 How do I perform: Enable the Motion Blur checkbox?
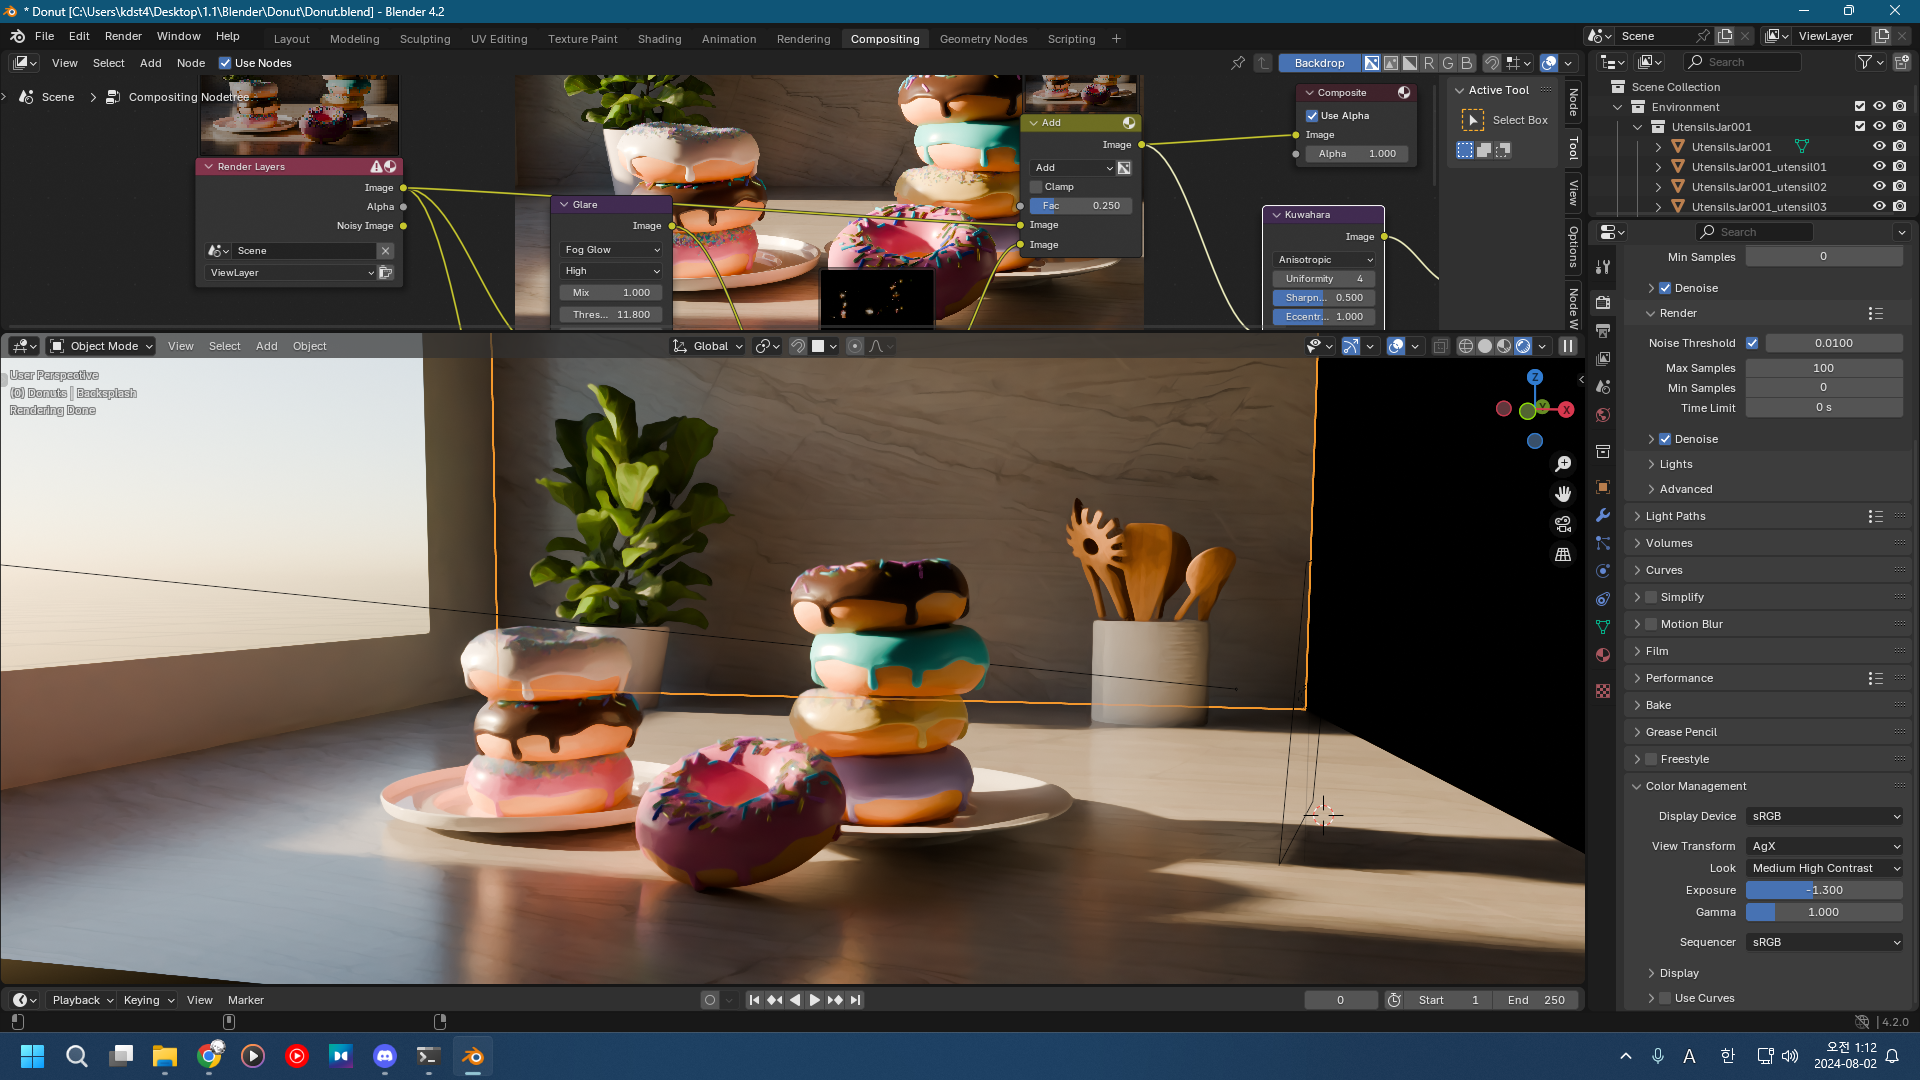click(1651, 624)
